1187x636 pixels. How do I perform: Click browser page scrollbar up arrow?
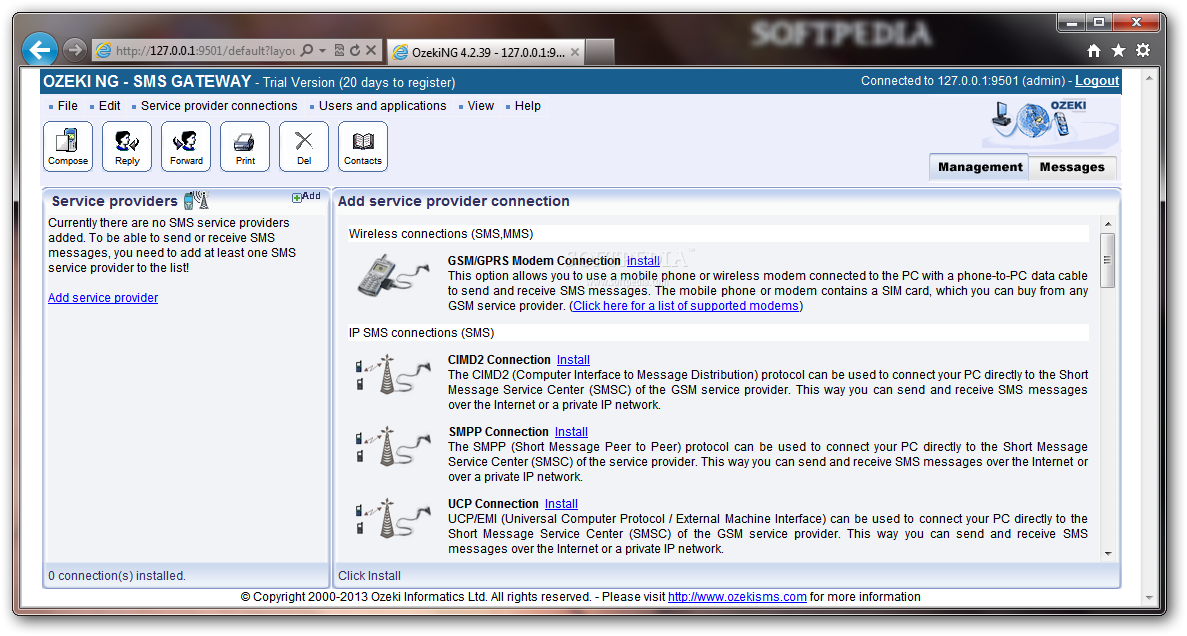tap(1149, 78)
